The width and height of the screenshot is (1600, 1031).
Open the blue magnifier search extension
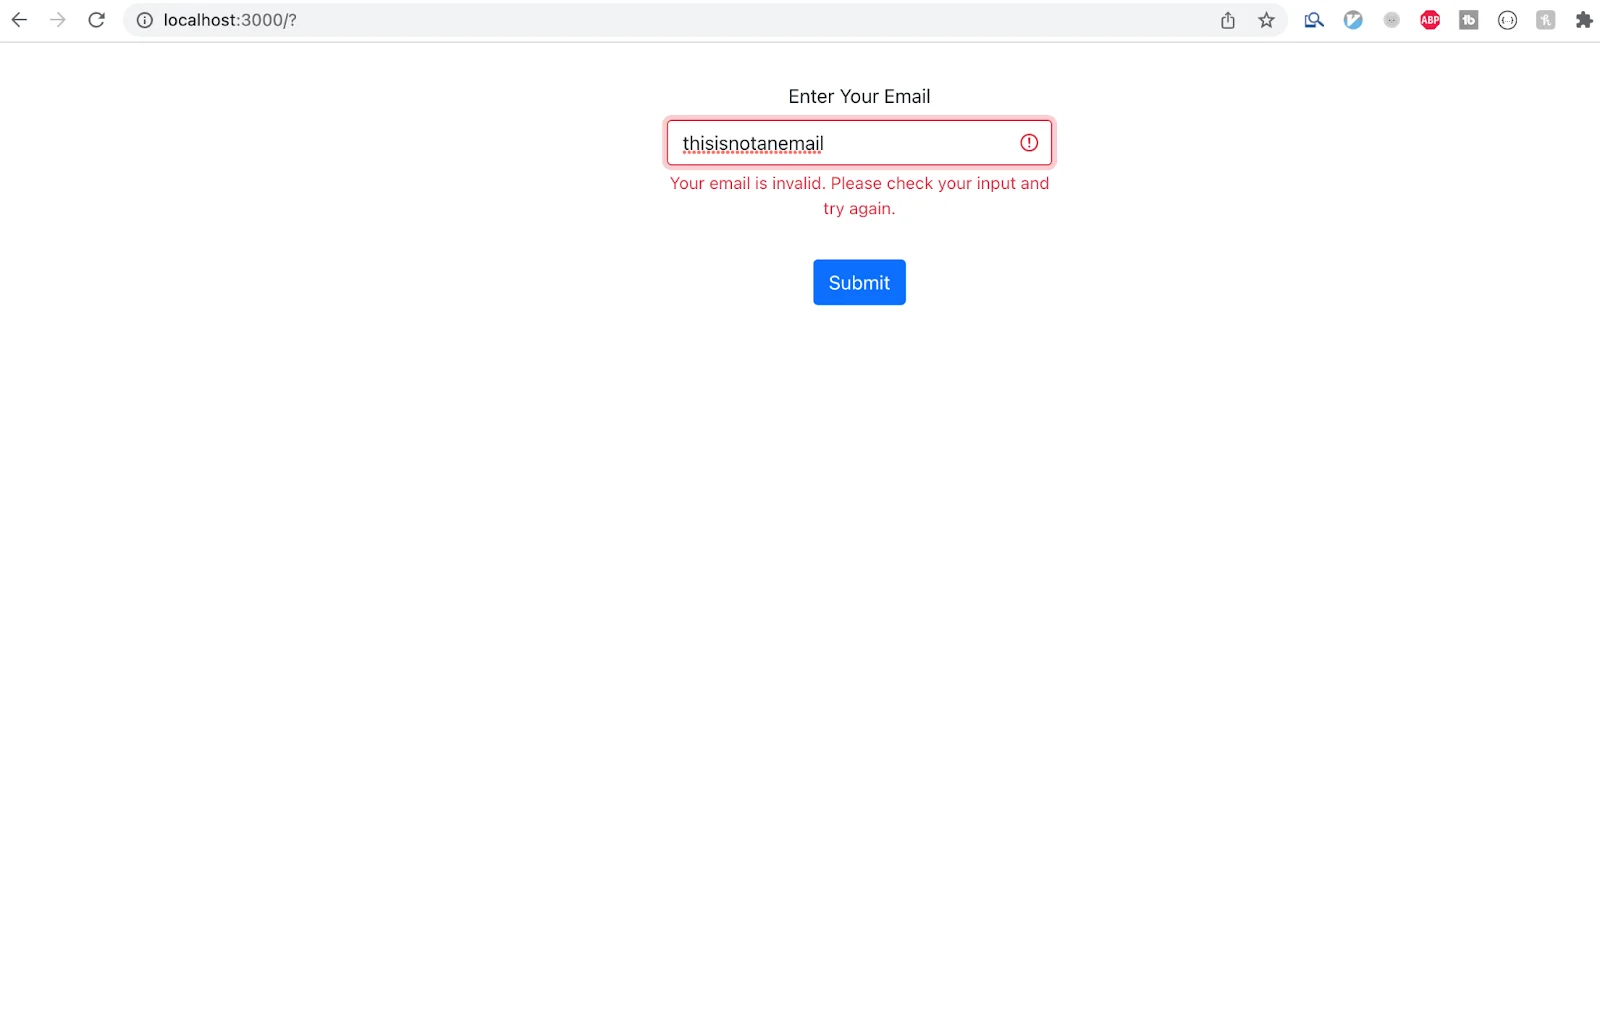pos(1313,19)
